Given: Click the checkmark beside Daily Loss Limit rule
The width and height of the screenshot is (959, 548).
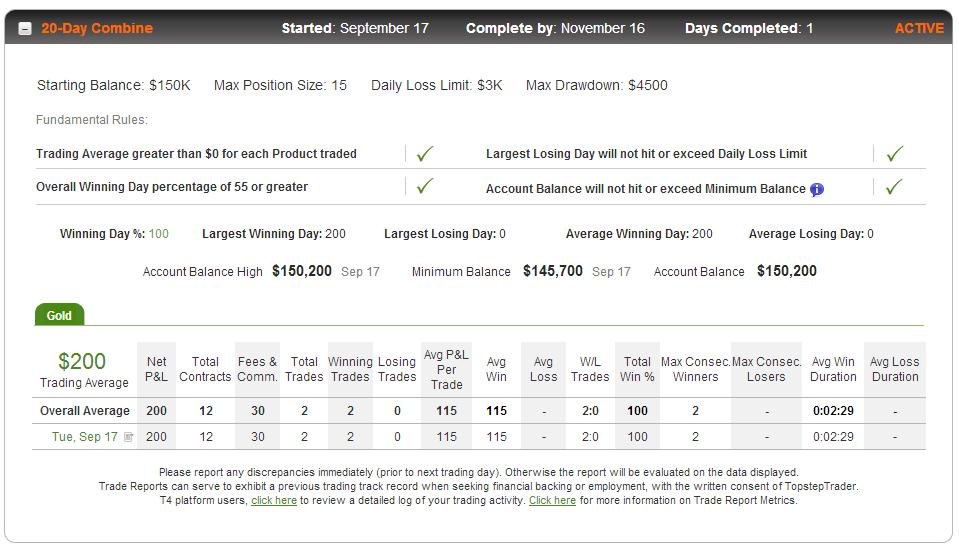Looking at the screenshot, I should pyautogui.click(x=895, y=154).
